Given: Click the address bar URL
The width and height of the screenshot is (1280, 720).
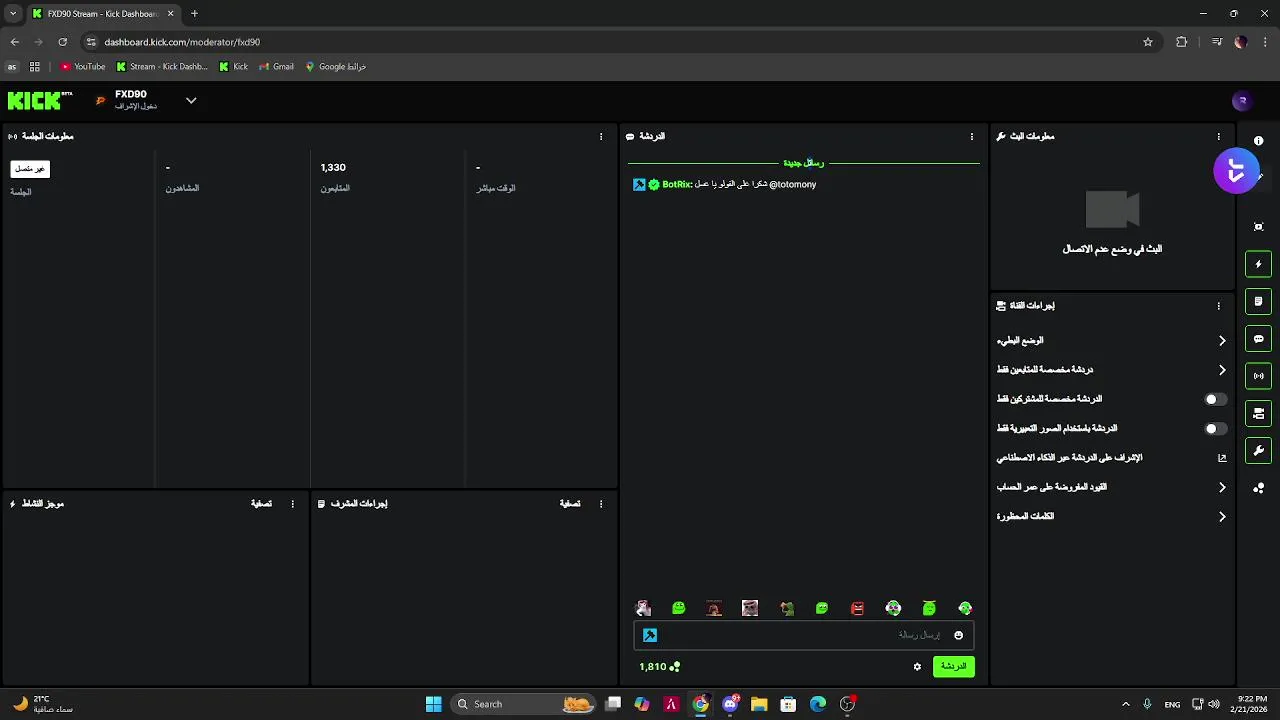Looking at the screenshot, I should point(182,42).
